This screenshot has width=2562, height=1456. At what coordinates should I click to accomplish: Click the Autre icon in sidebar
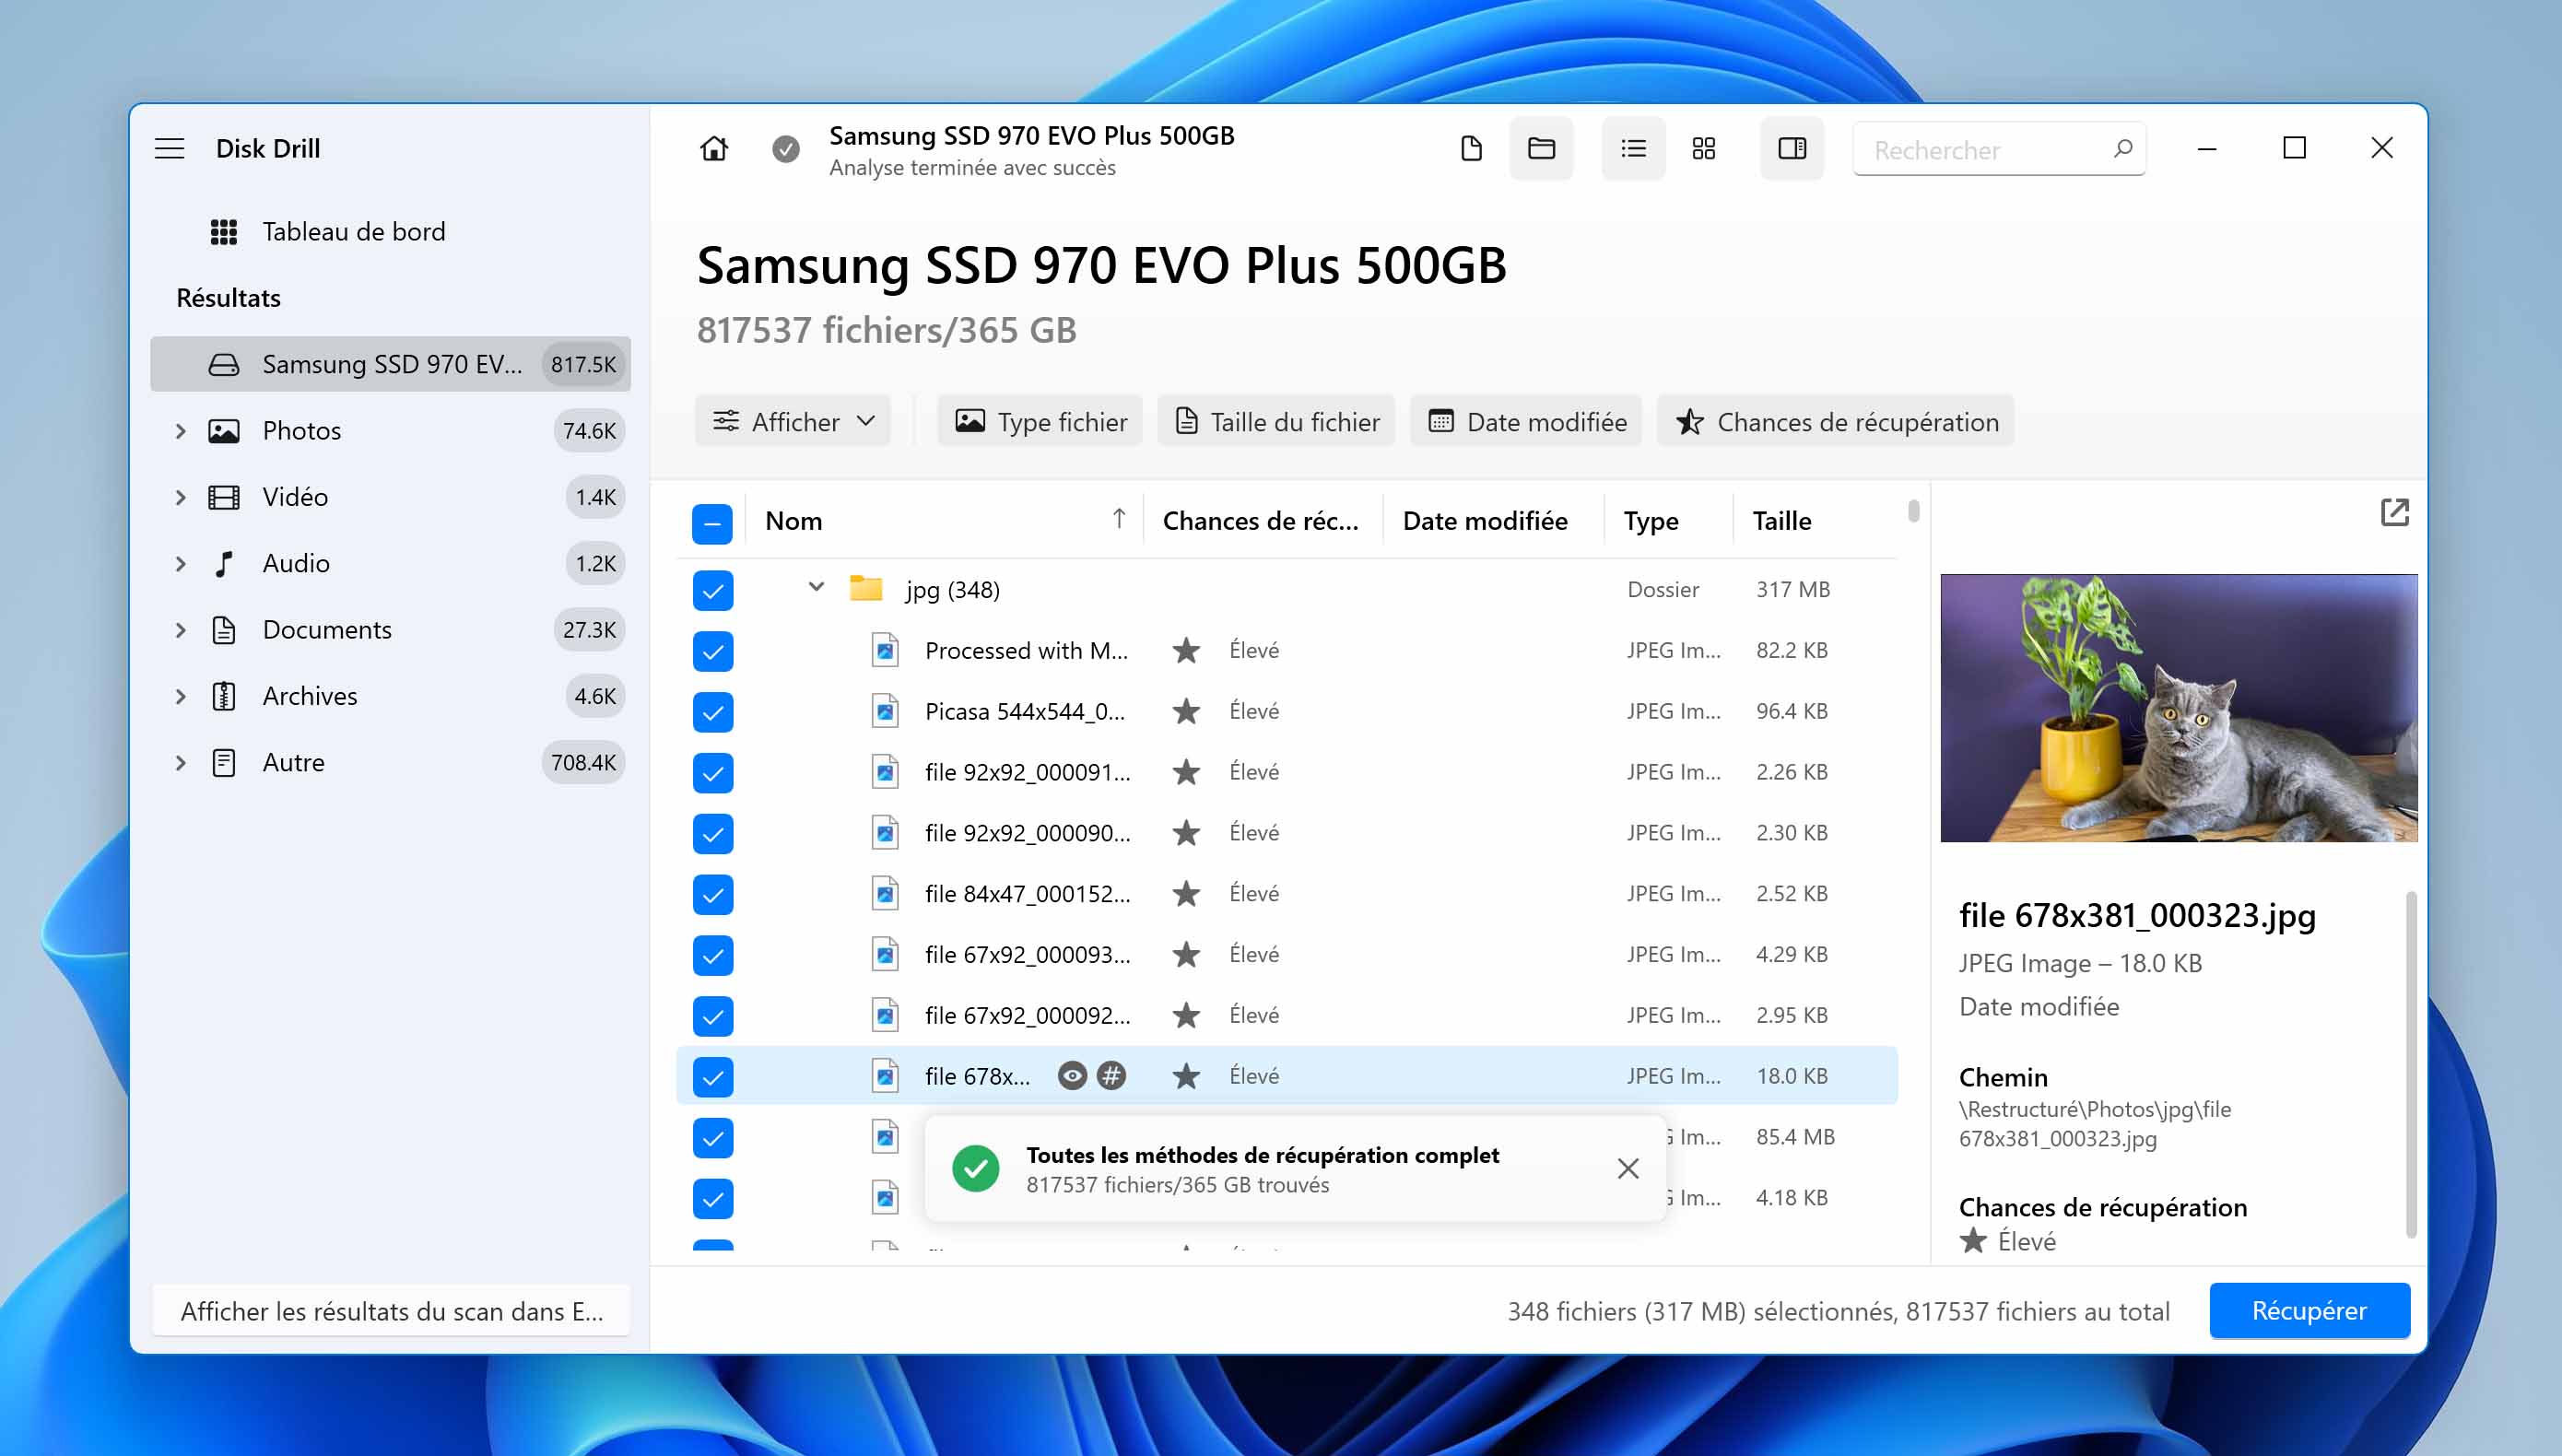[224, 763]
